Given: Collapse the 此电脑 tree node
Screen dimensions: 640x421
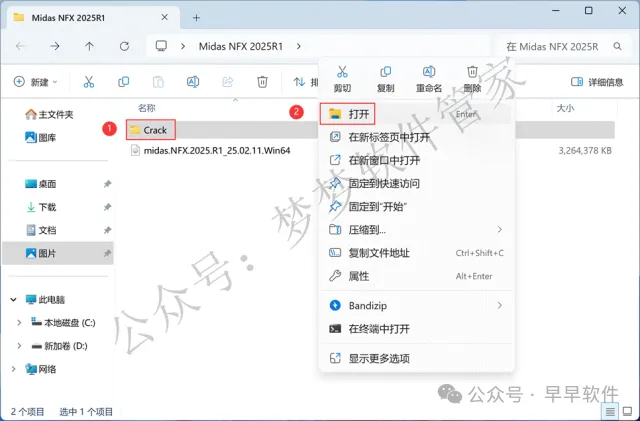Looking at the screenshot, I should pos(13,300).
